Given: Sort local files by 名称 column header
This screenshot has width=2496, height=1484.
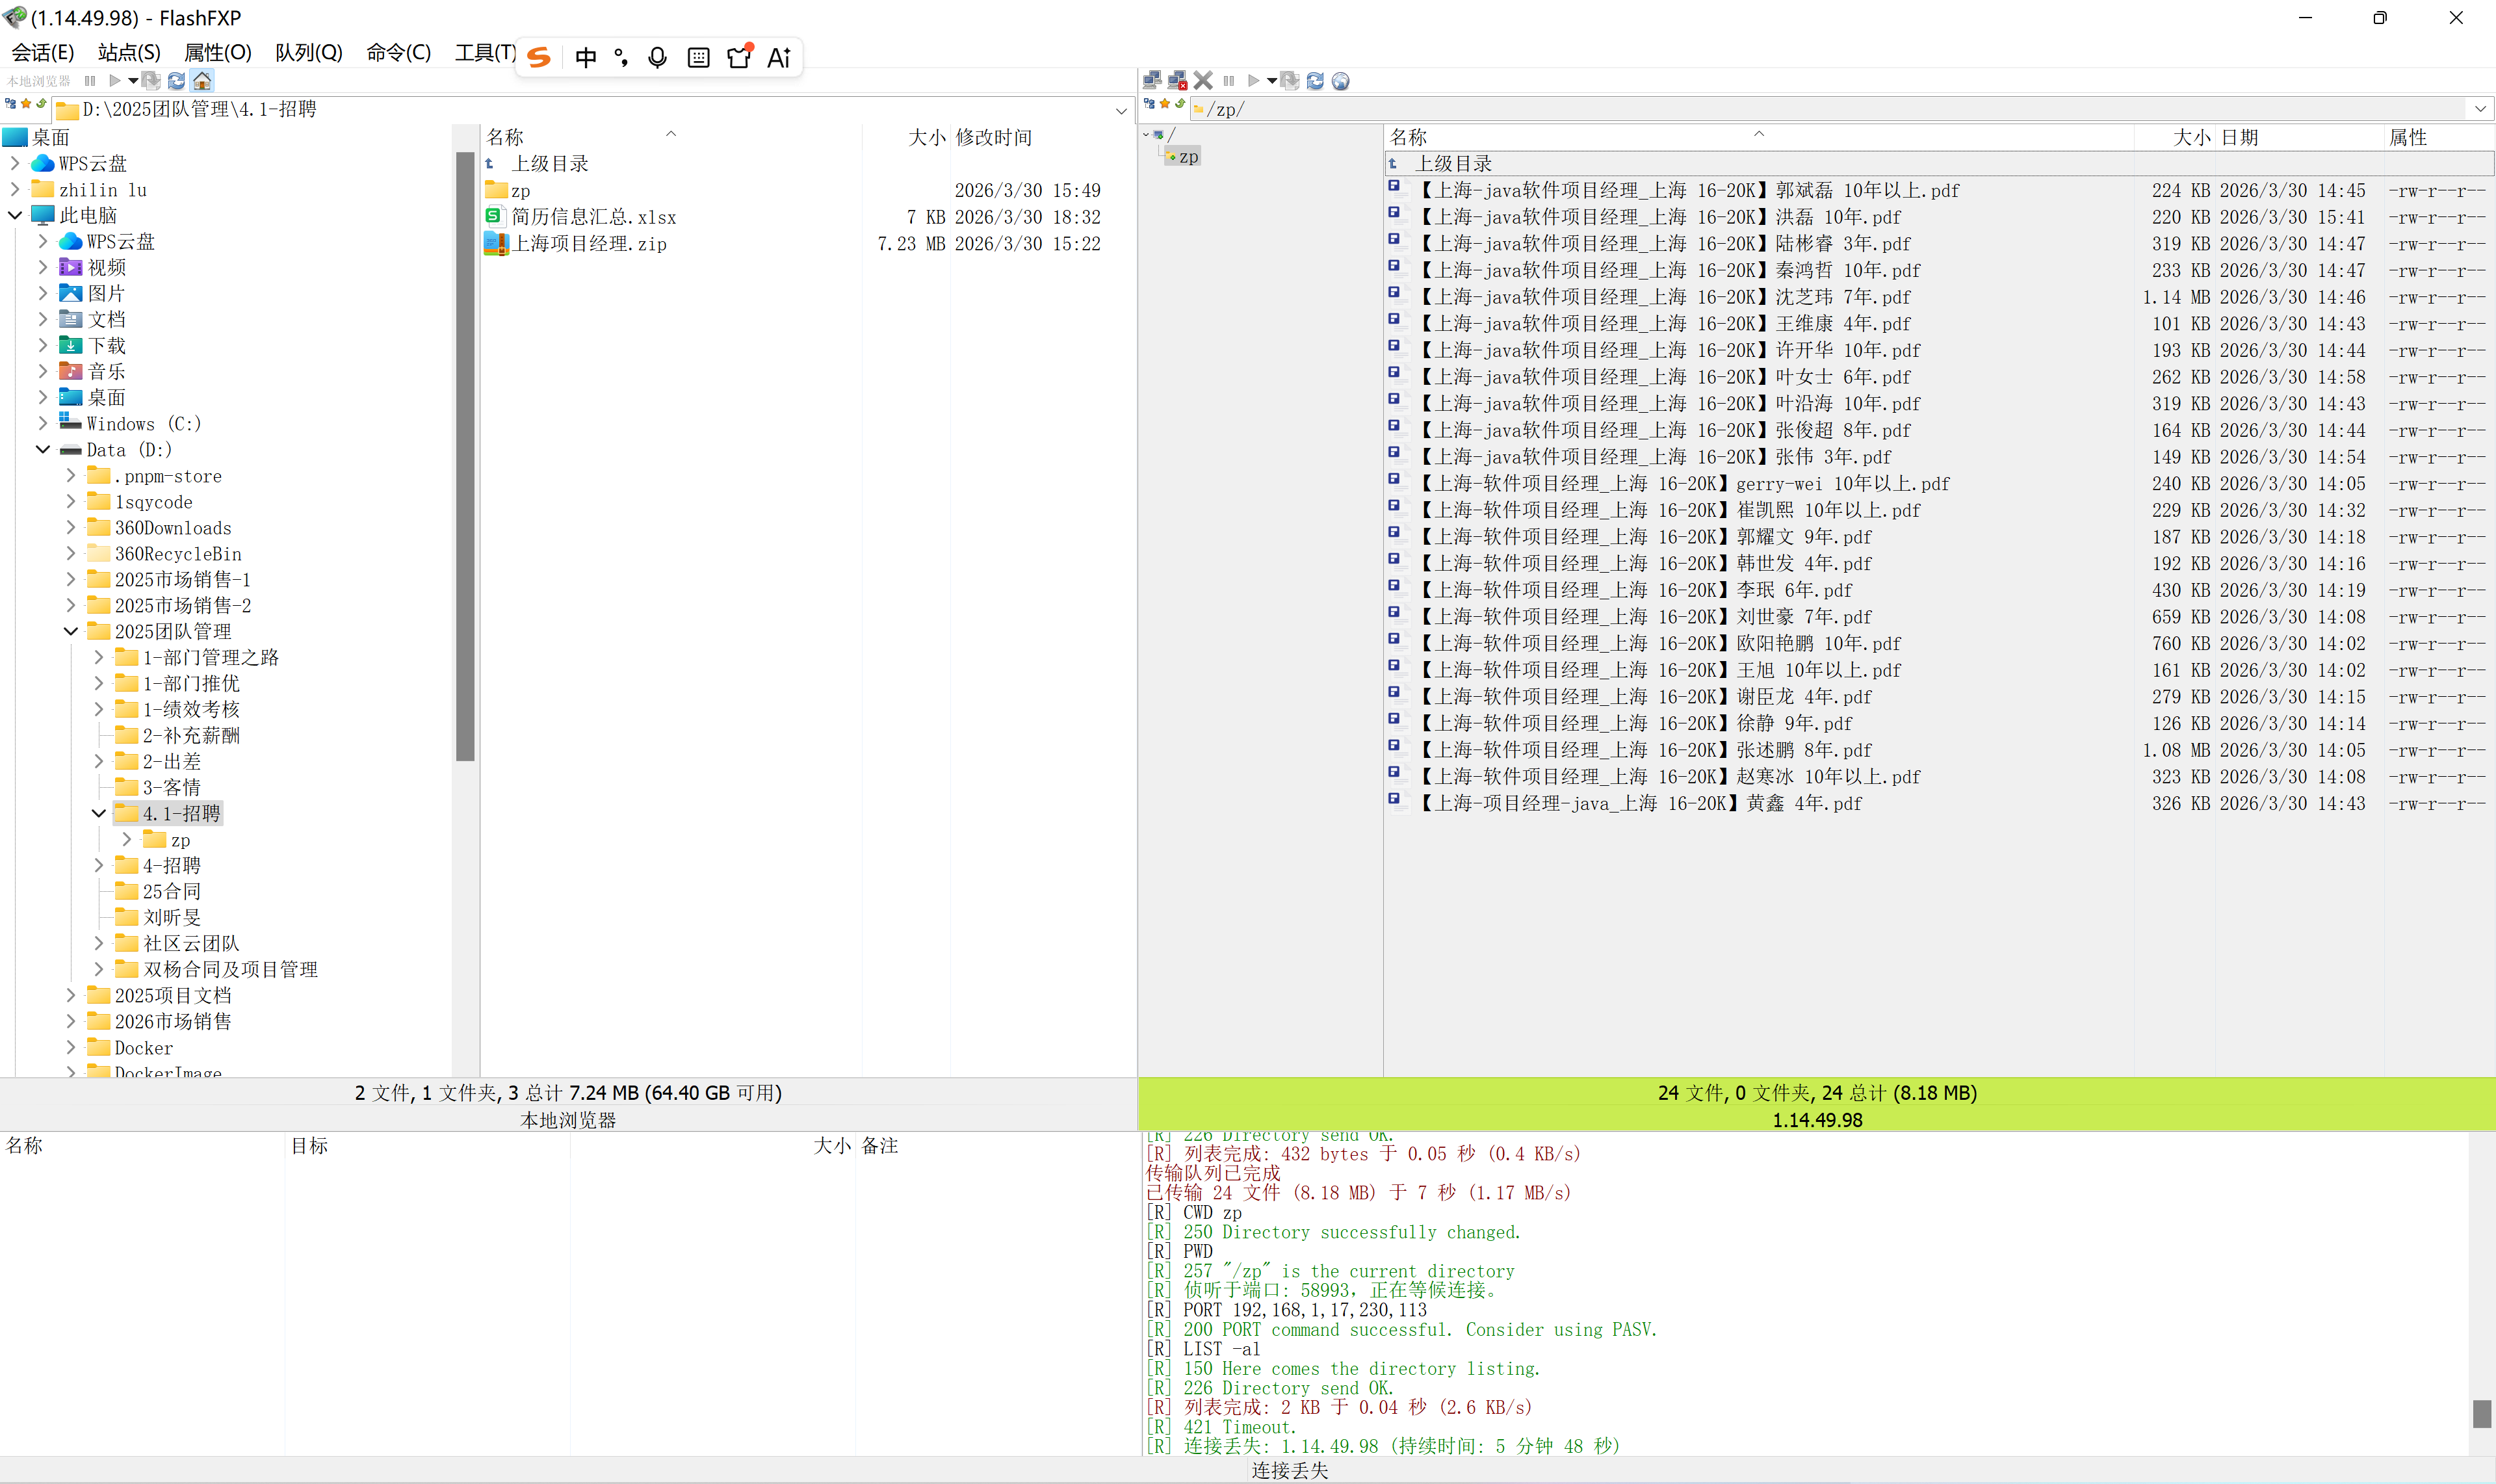Looking at the screenshot, I should point(670,137).
